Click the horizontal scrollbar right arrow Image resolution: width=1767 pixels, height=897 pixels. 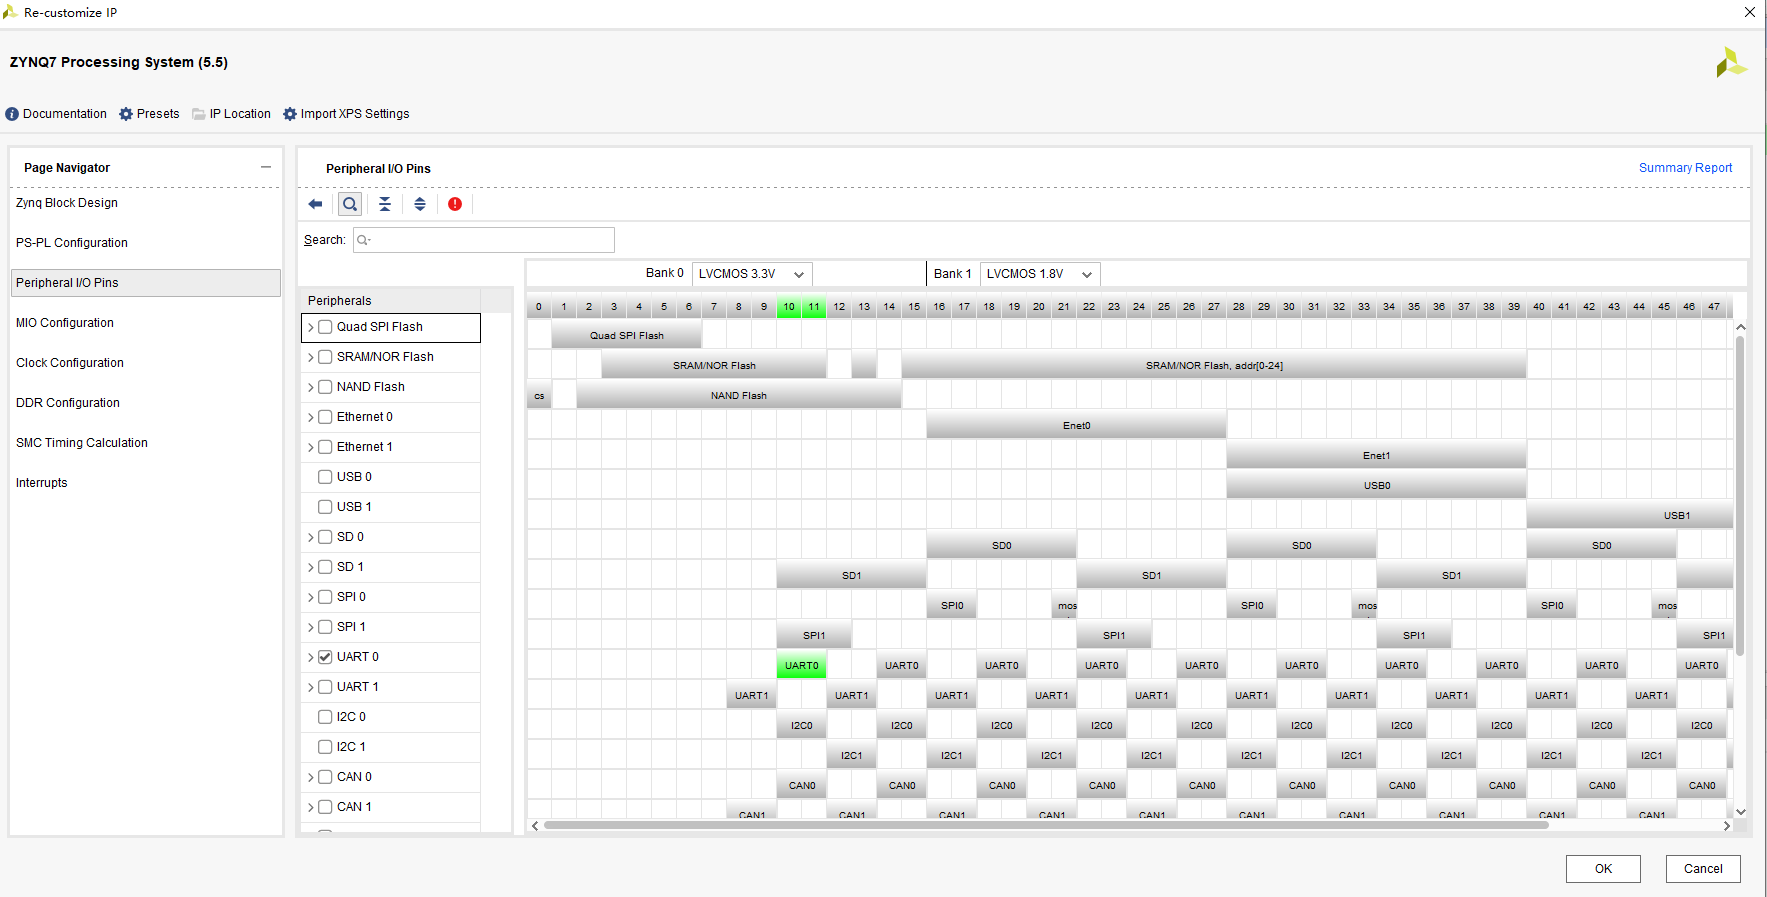coord(1726,826)
